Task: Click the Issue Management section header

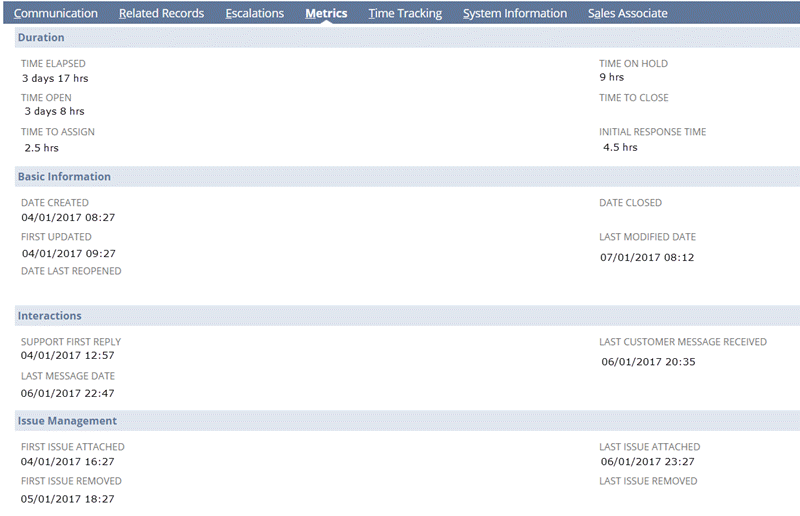Action: pyautogui.click(x=407, y=421)
